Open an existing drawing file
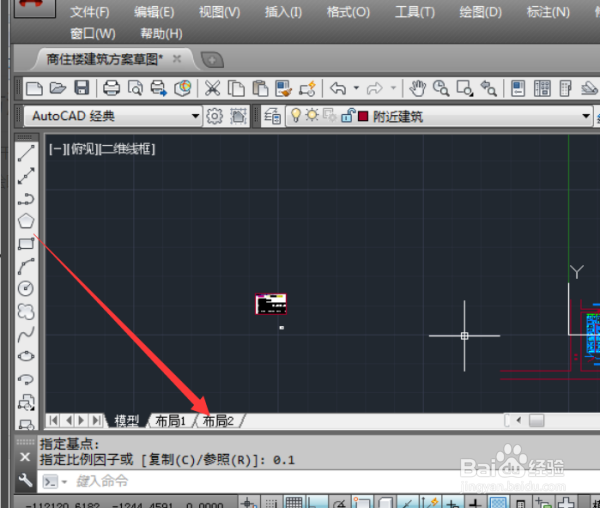Viewport: 600px width, 508px height. coord(58,88)
